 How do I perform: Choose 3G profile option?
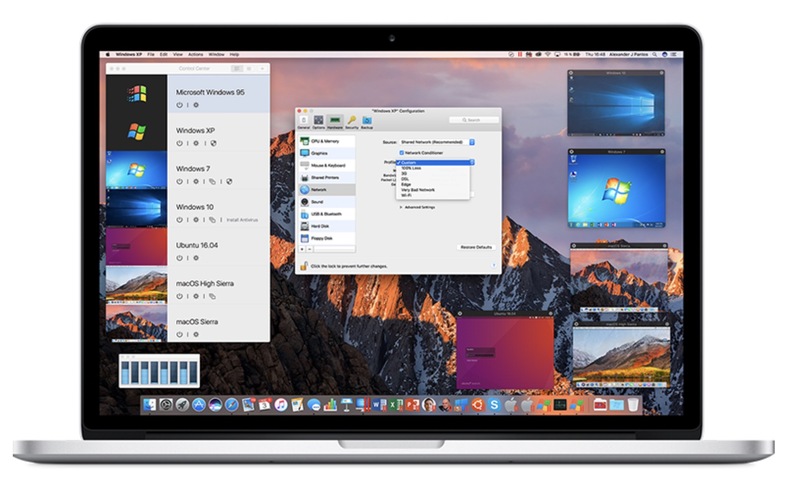pyautogui.click(x=433, y=174)
